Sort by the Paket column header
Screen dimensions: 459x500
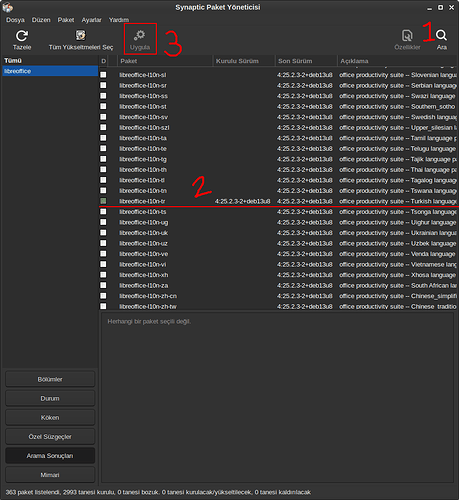coord(165,61)
